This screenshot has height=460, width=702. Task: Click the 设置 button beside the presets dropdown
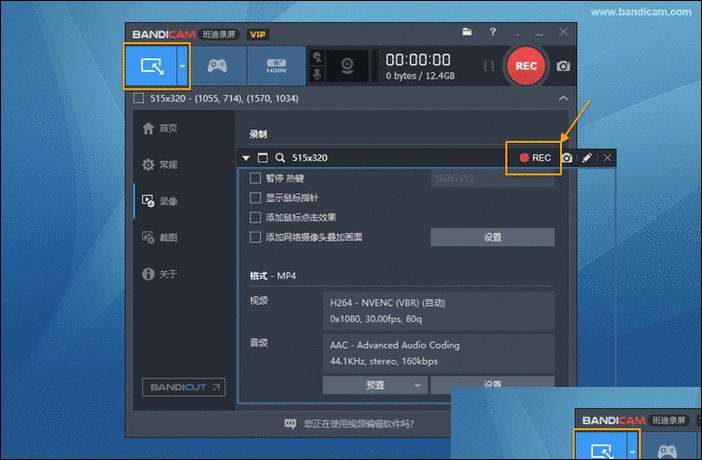492,385
